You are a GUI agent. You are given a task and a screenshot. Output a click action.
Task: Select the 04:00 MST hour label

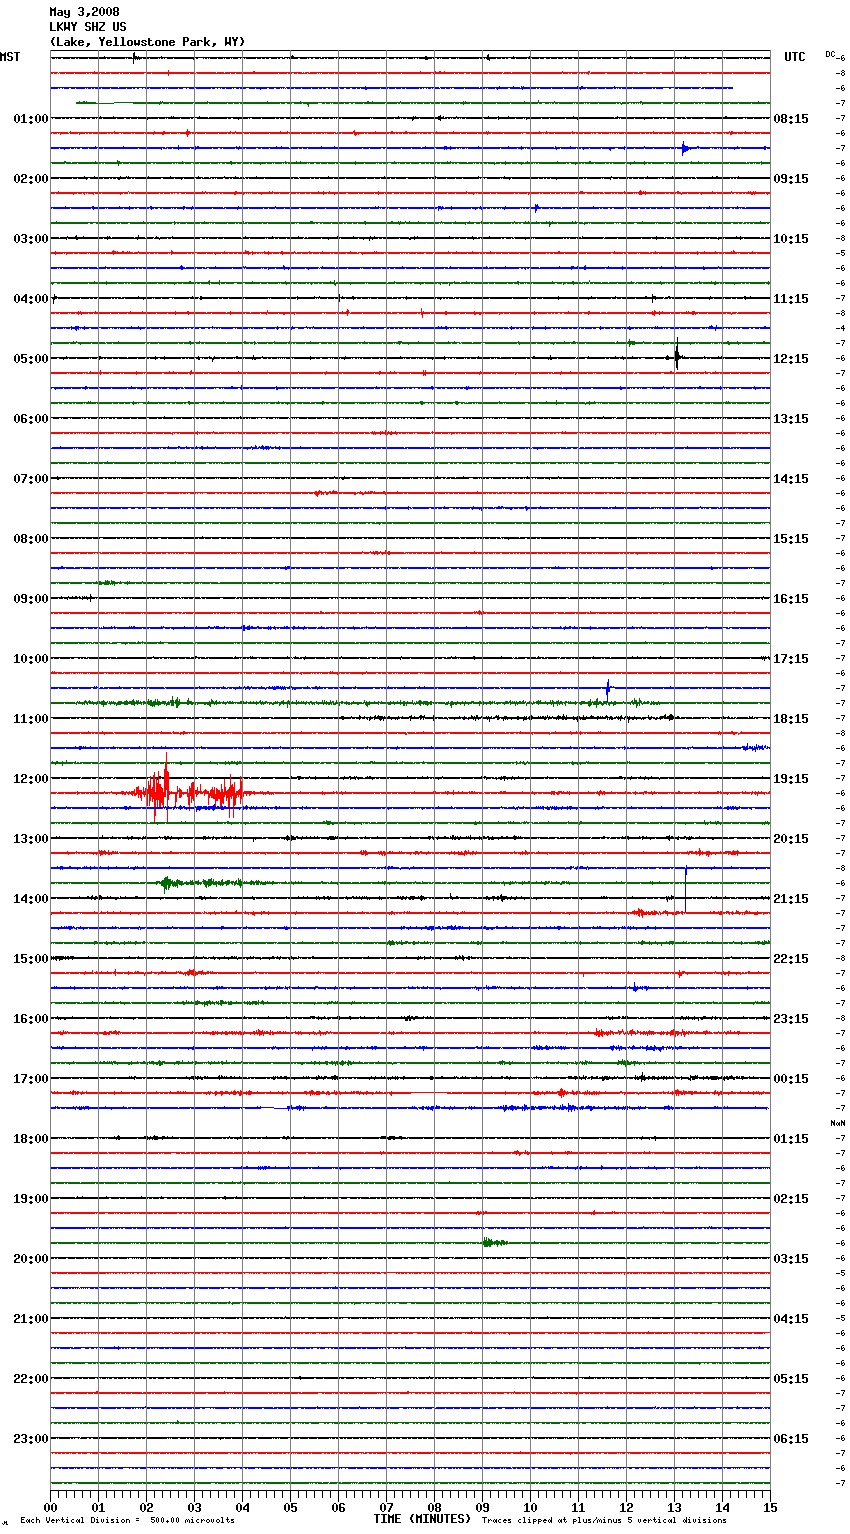[x=31, y=299]
